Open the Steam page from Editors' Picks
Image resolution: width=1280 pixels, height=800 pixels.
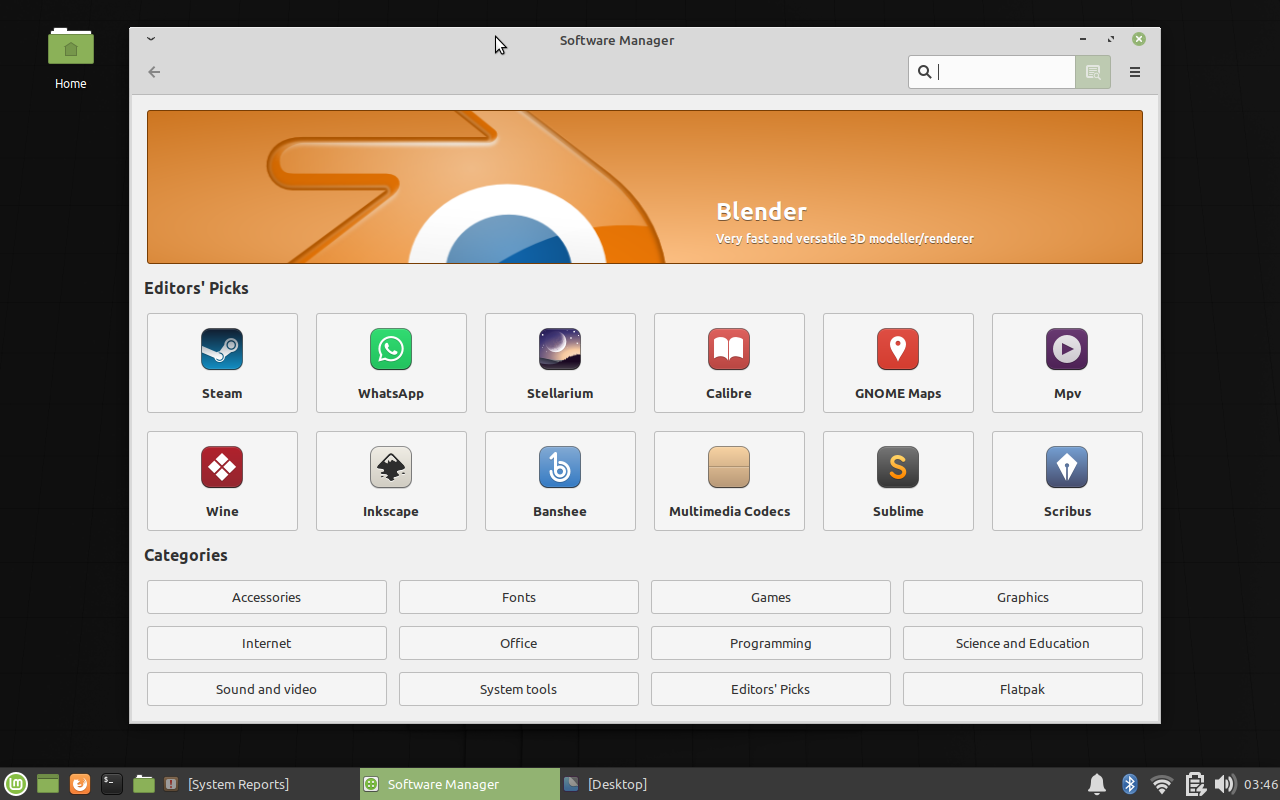pos(221,362)
